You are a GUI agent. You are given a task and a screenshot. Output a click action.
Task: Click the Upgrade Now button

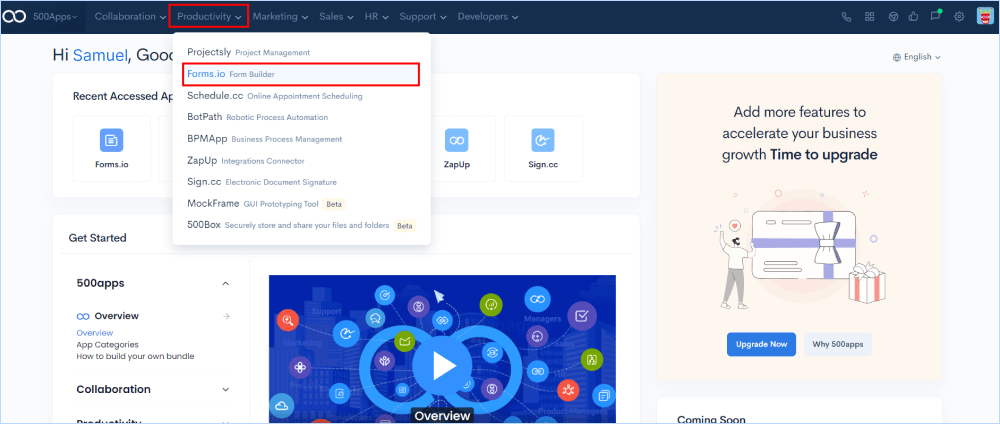coord(761,344)
